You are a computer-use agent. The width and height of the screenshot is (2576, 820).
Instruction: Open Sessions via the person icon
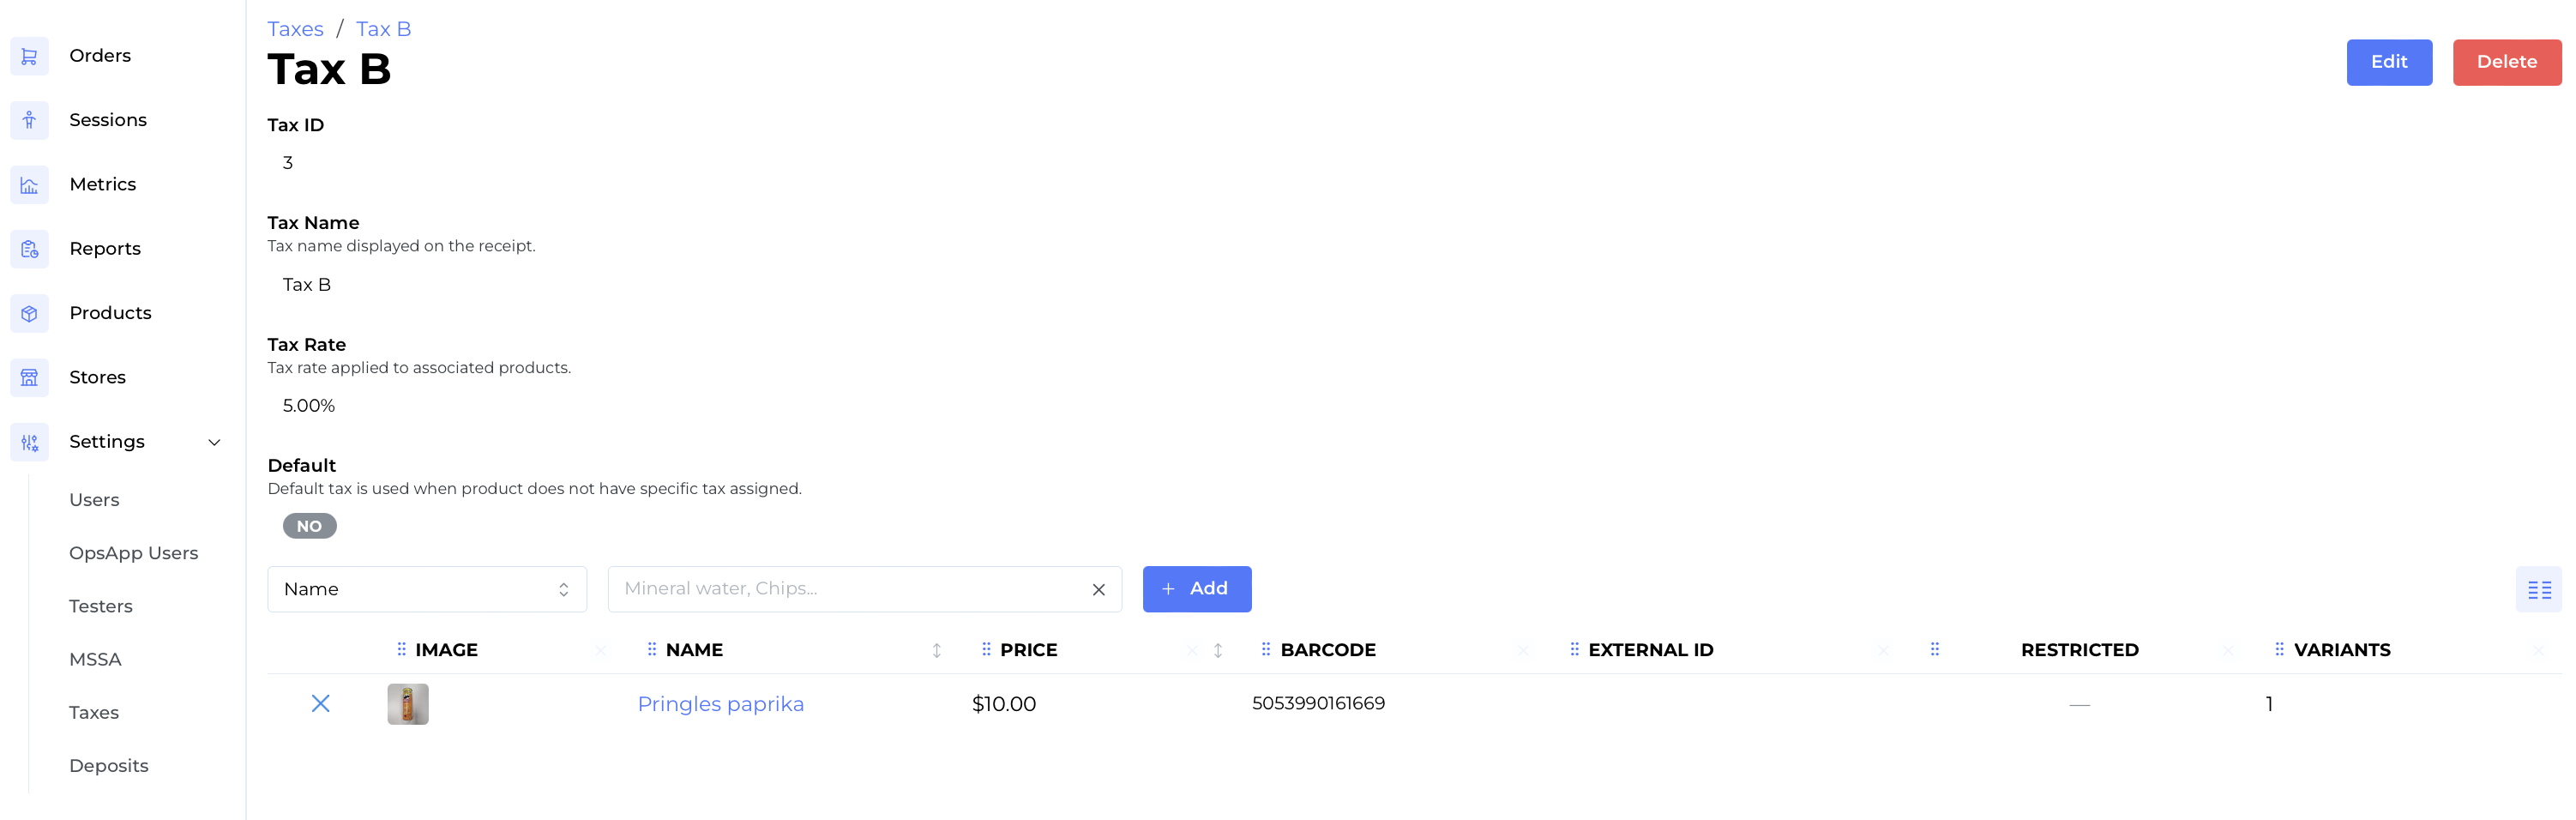[29, 120]
